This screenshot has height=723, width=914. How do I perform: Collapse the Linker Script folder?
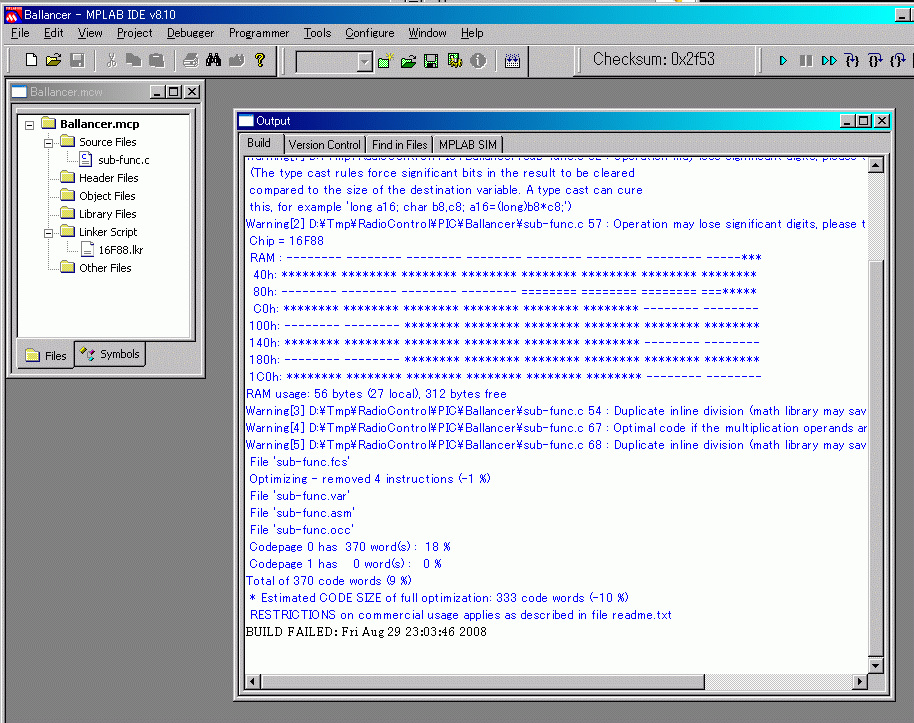point(48,233)
